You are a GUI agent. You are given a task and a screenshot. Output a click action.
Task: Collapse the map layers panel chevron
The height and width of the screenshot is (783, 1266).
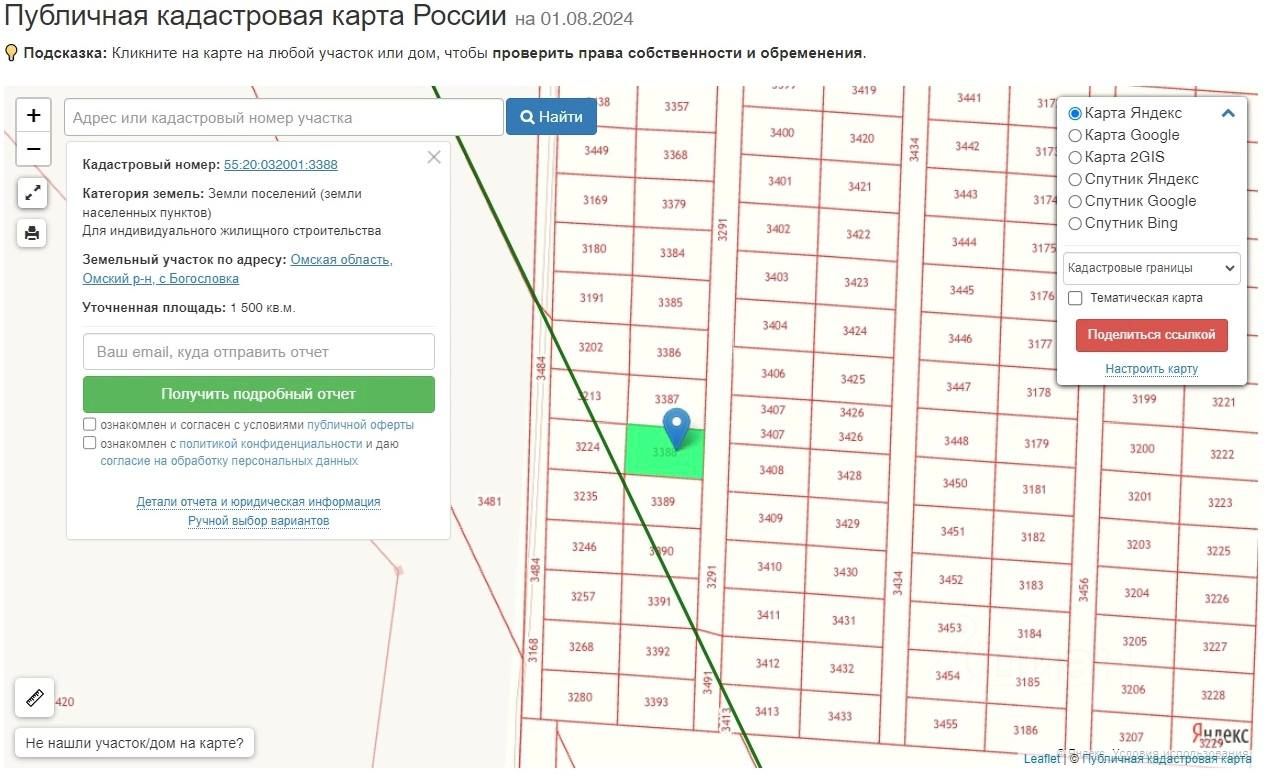pos(1229,113)
